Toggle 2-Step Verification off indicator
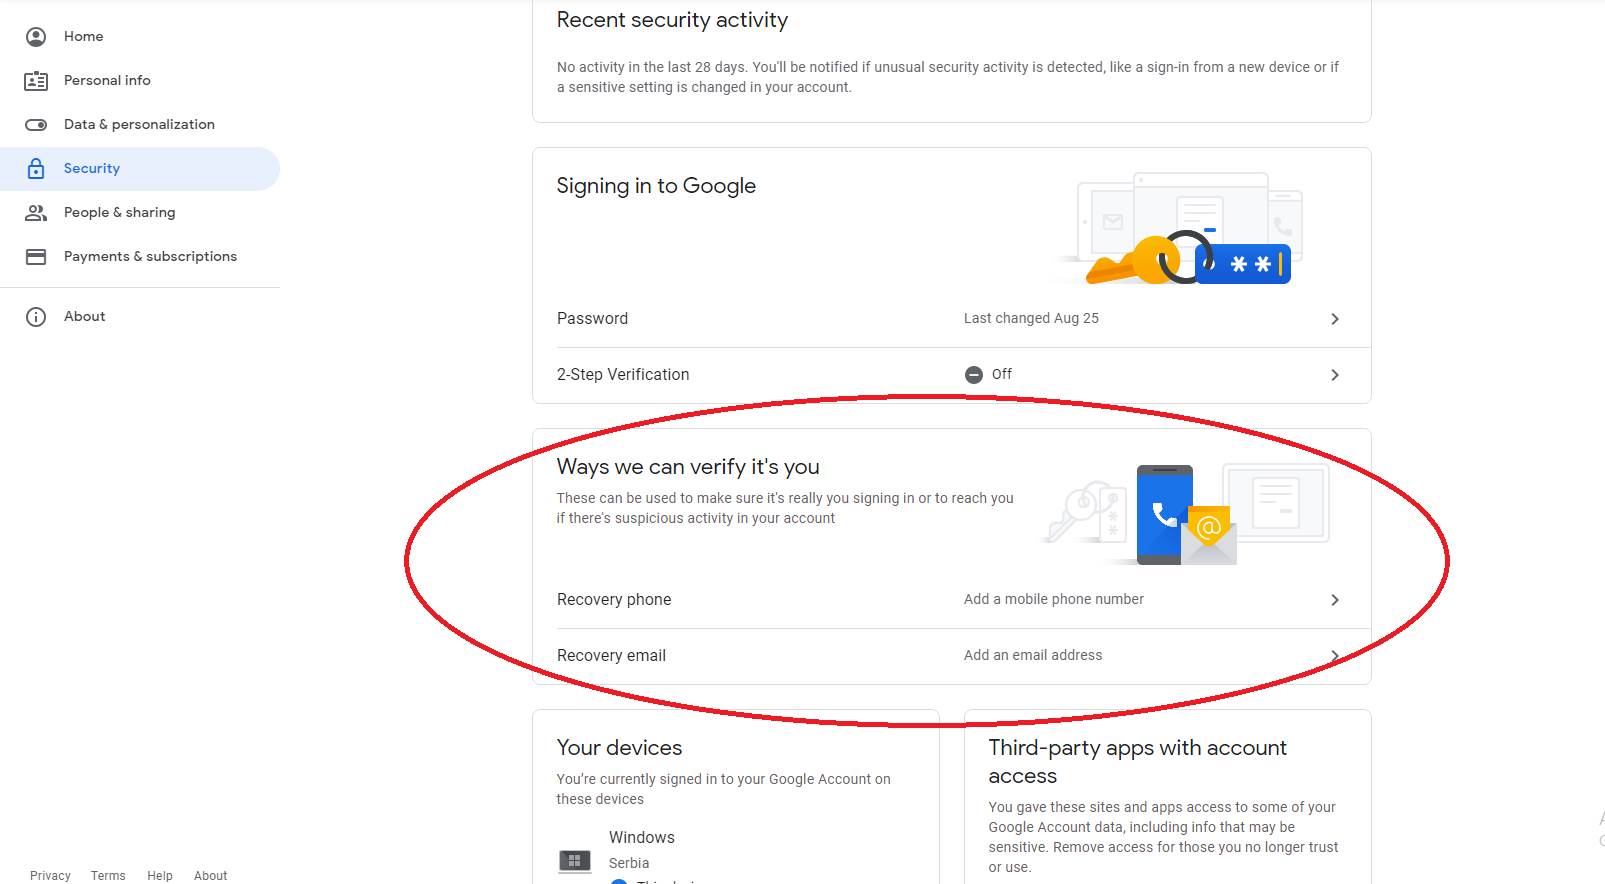Screen dimensions: 1605x884 (973, 374)
